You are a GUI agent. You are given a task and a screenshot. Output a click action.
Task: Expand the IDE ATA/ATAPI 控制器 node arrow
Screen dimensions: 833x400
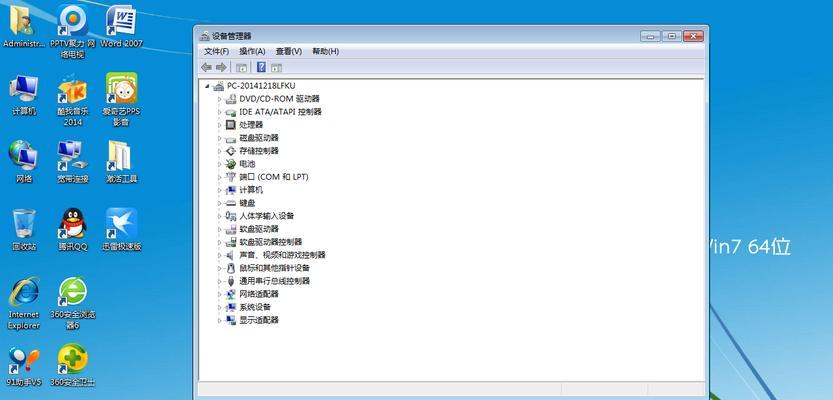[219, 112]
